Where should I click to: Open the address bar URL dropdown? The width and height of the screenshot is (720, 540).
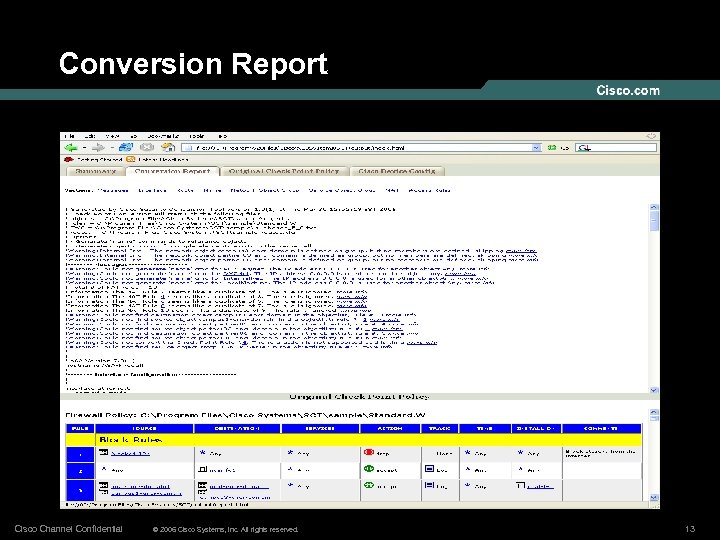pyautogui.click(x=536, y=147)
